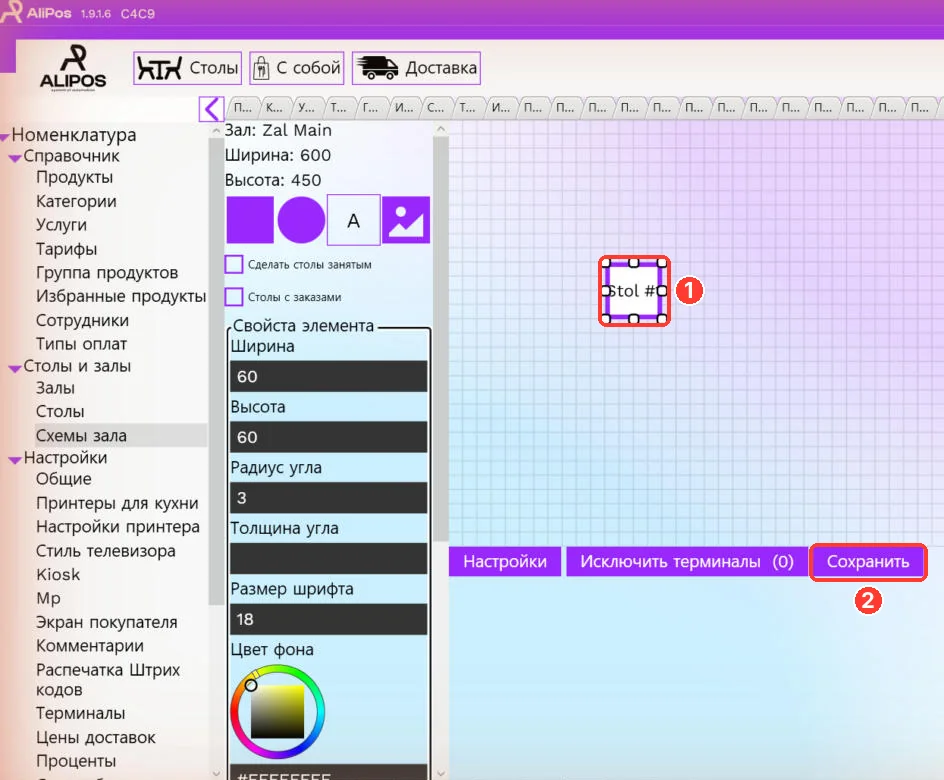Toggle the Столы с заказами checkbox
This screenshot has height=780, width=944.
pyautogui.click(x=234, y=297)
